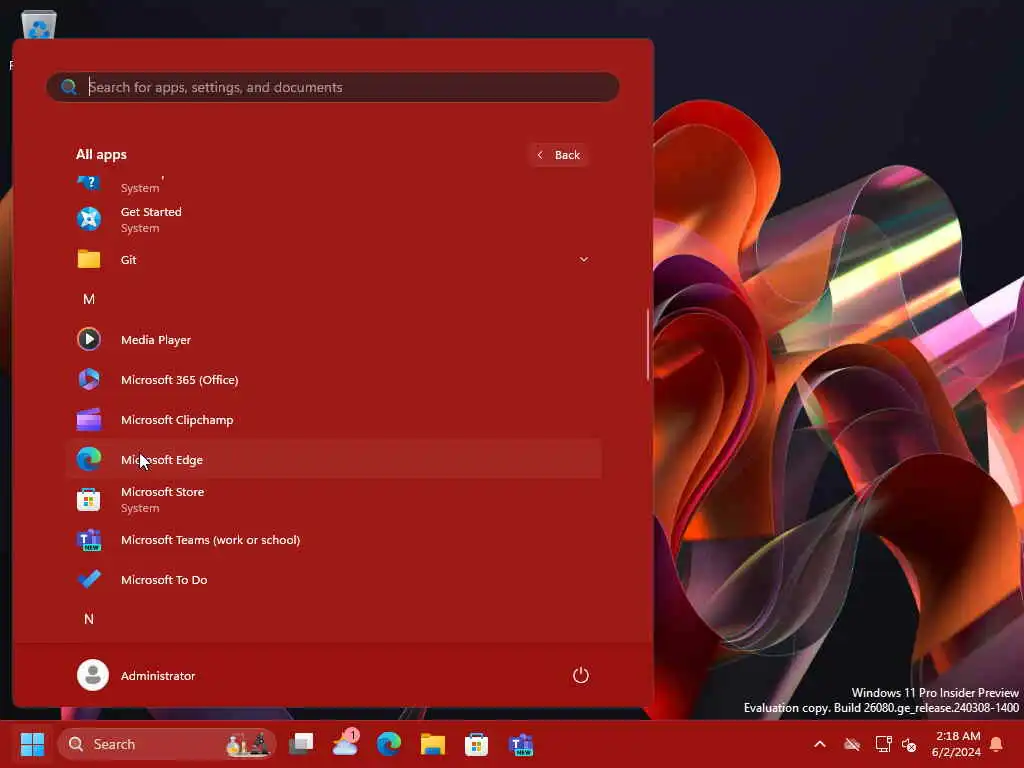Click the Git folder icon
Screen dimensions: 1024x768
click(89, 259)
